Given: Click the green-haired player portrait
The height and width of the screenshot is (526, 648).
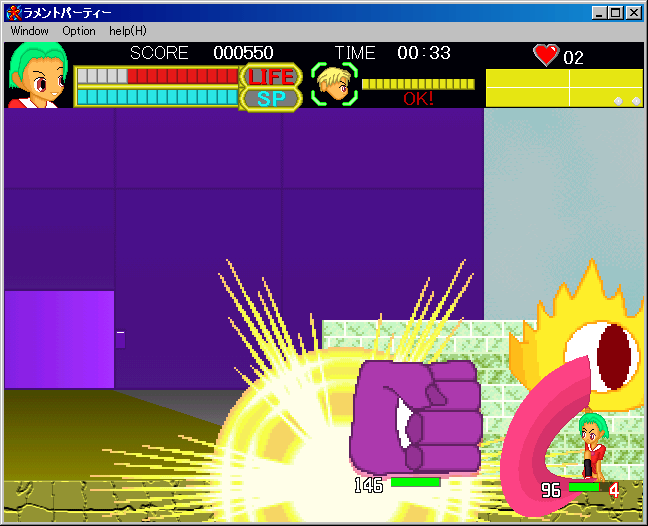Looking at the screenshot, I should coord(38,75).
